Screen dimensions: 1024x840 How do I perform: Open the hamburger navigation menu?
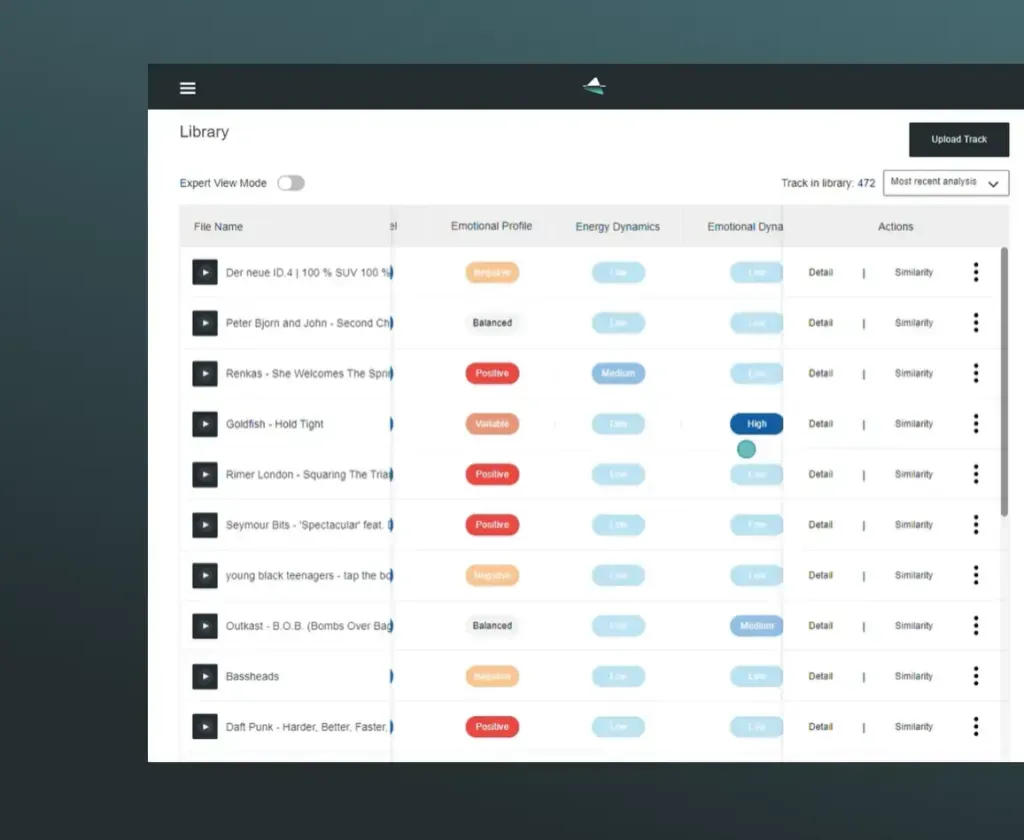pos(187,87)
